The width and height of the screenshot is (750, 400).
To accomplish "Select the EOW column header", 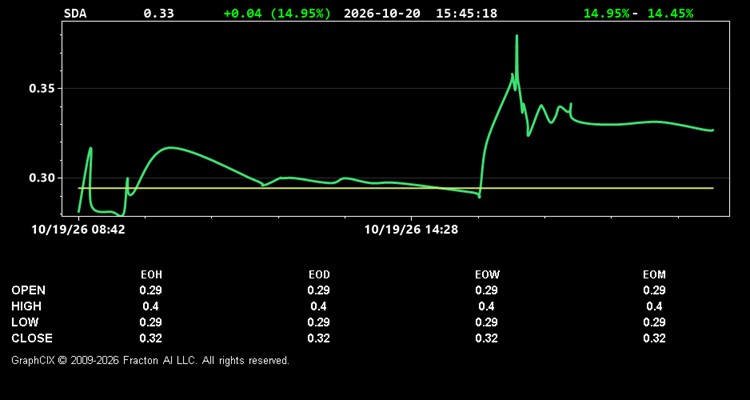I will point(486,275).
